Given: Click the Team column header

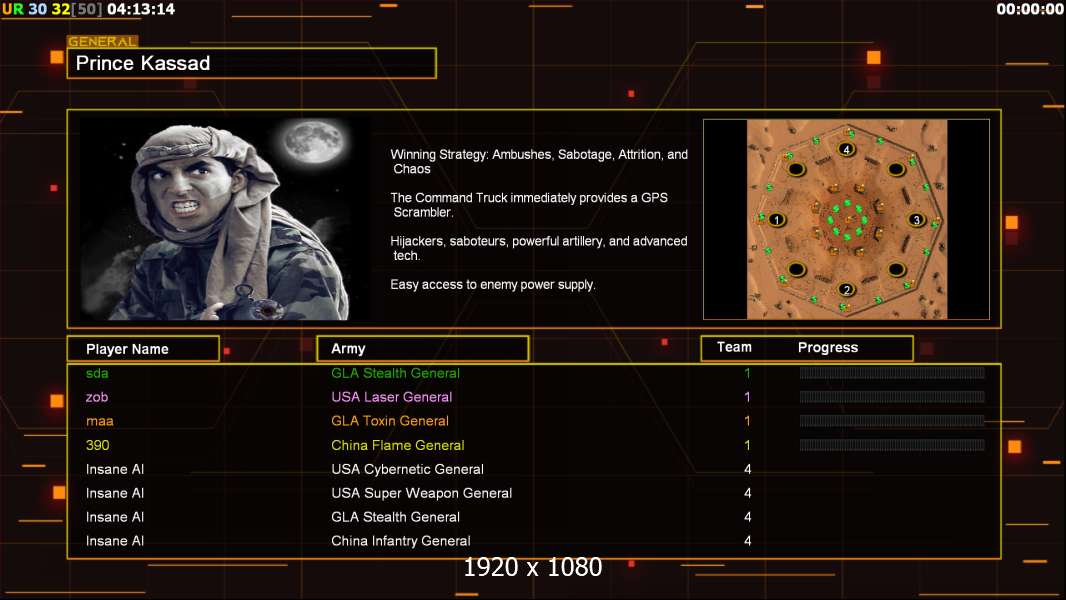Looking at the screenshot, I should [734, 347].
